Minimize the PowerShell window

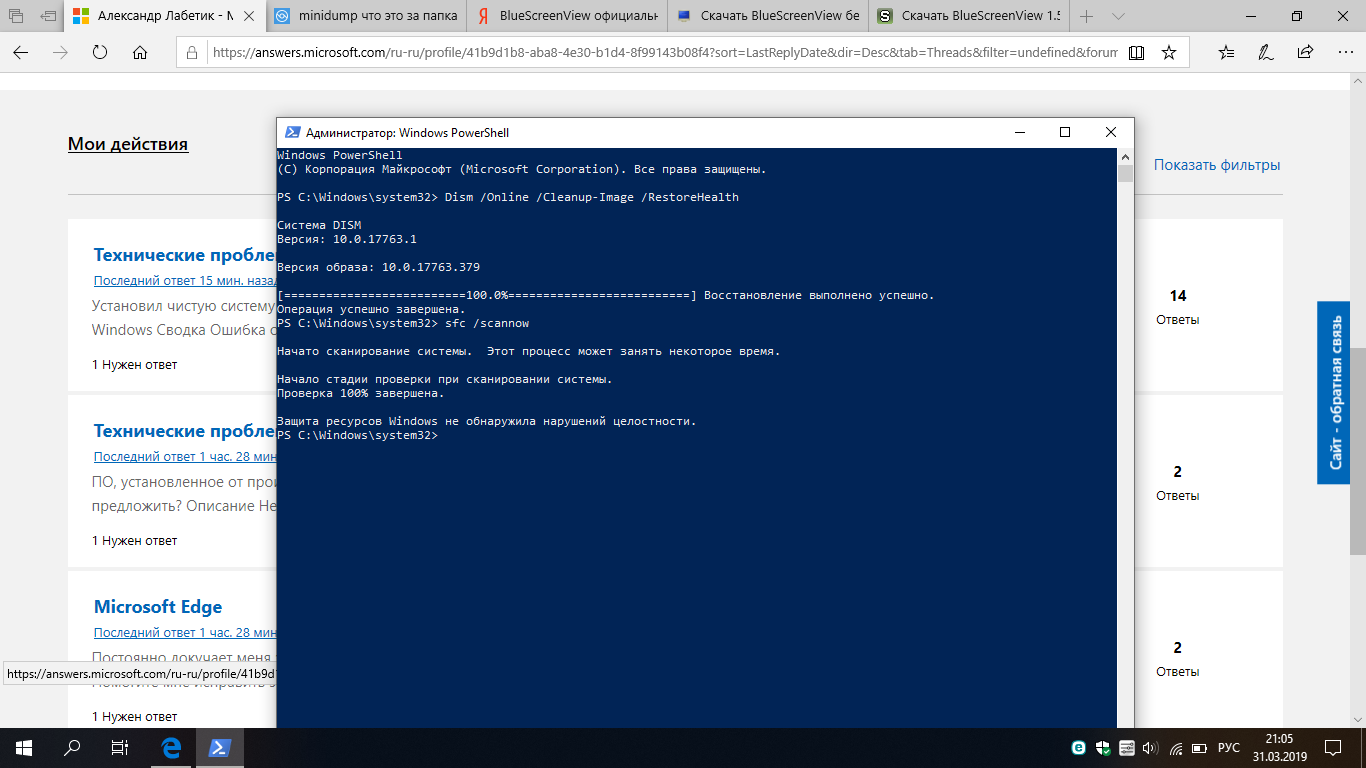coord(1019,132)
